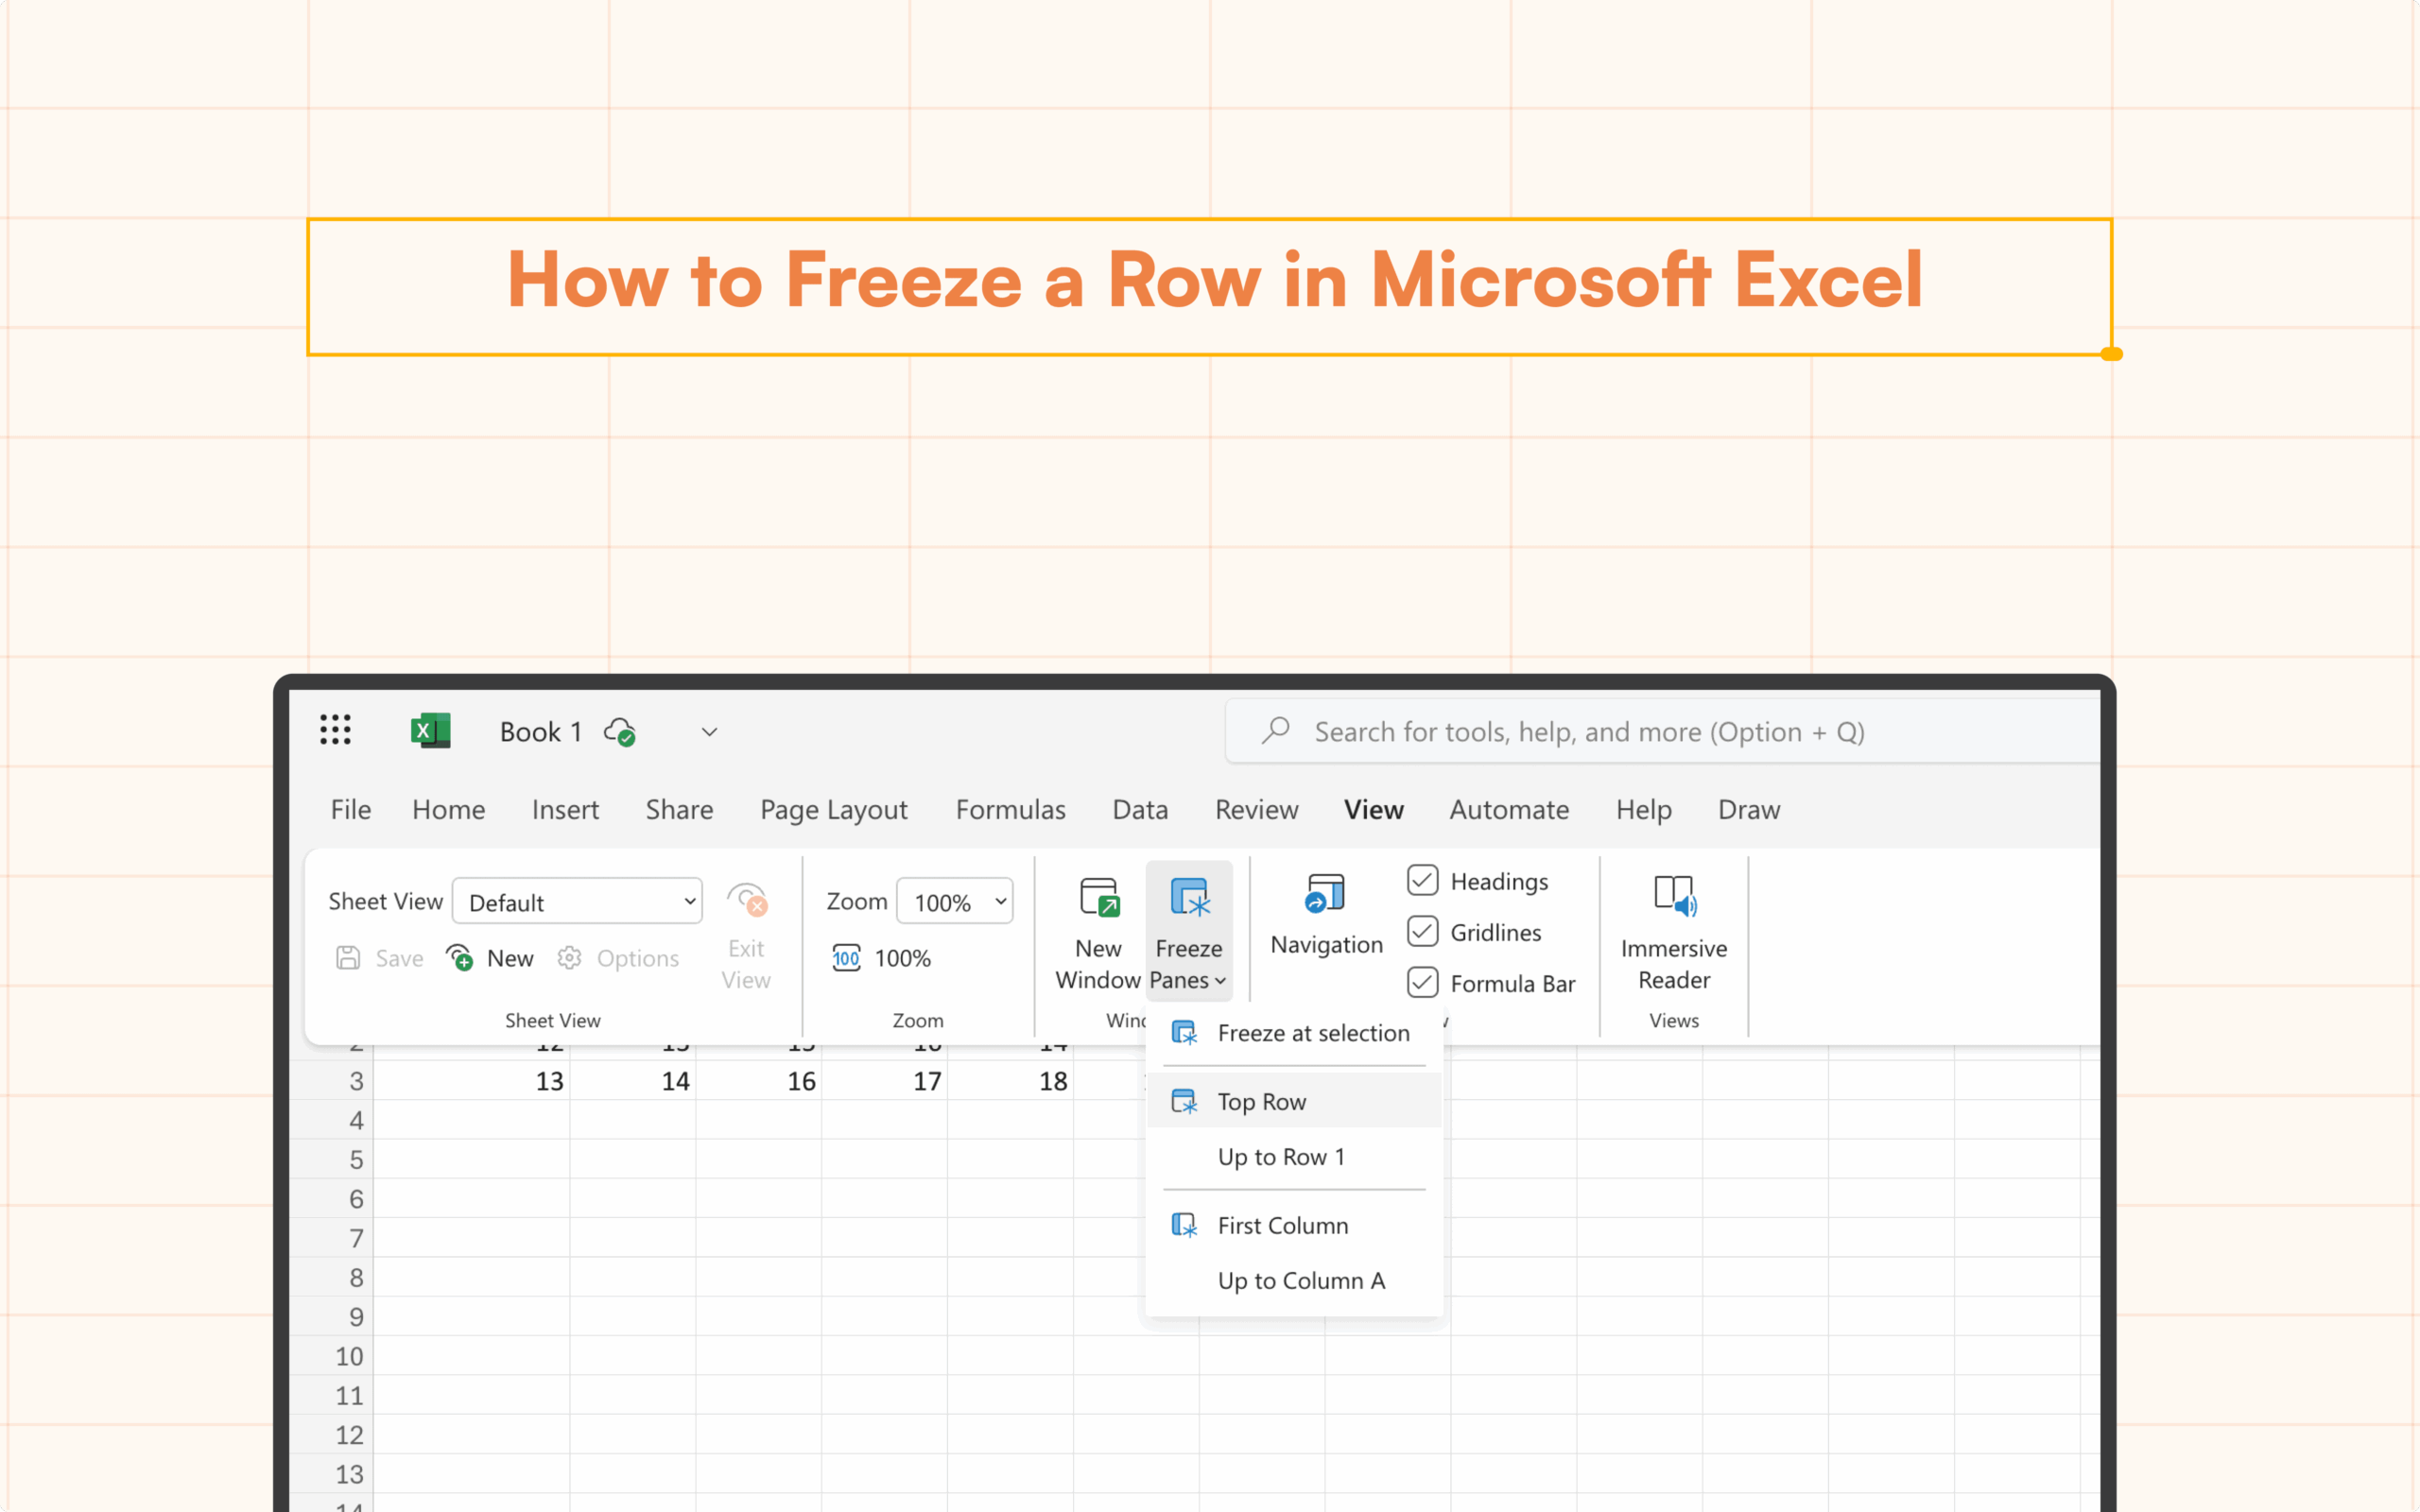
Task: Click the Excel logo icon
Action: click(x=430, y=731)
